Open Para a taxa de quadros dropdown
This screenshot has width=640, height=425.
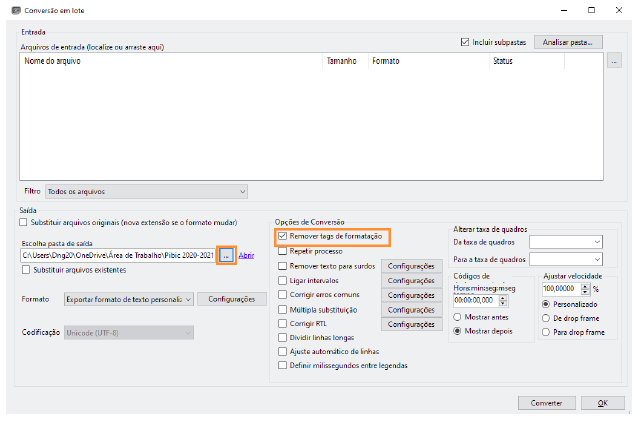click(x=566, y=259)
